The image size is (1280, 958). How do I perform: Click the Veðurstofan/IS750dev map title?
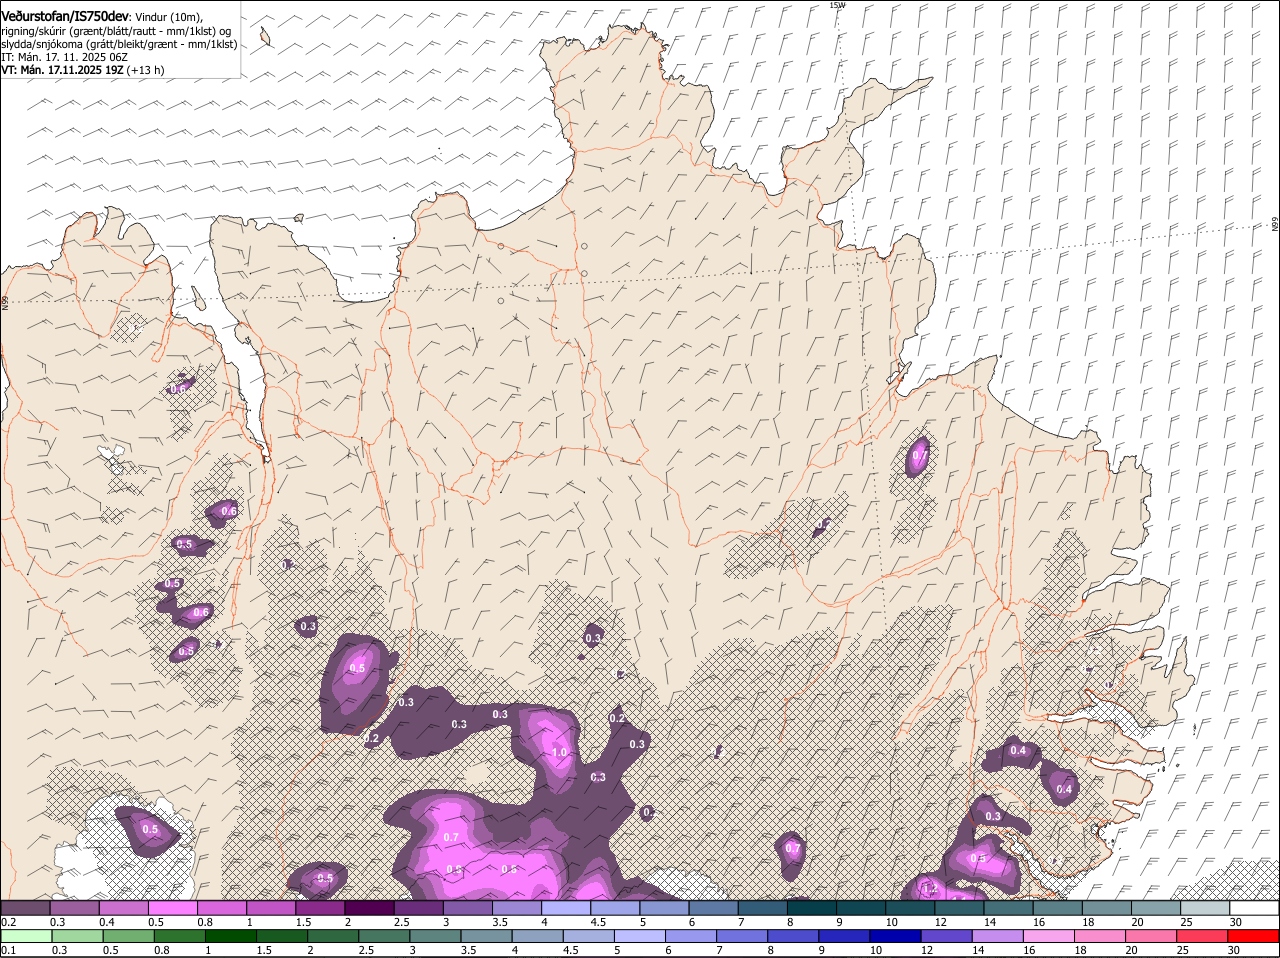[x=65, y=17]
